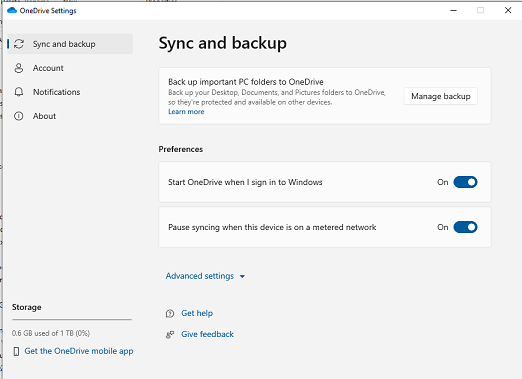Click the Notifications bell icon
This screenshot has height=379, width=522.
pos(19,92)
